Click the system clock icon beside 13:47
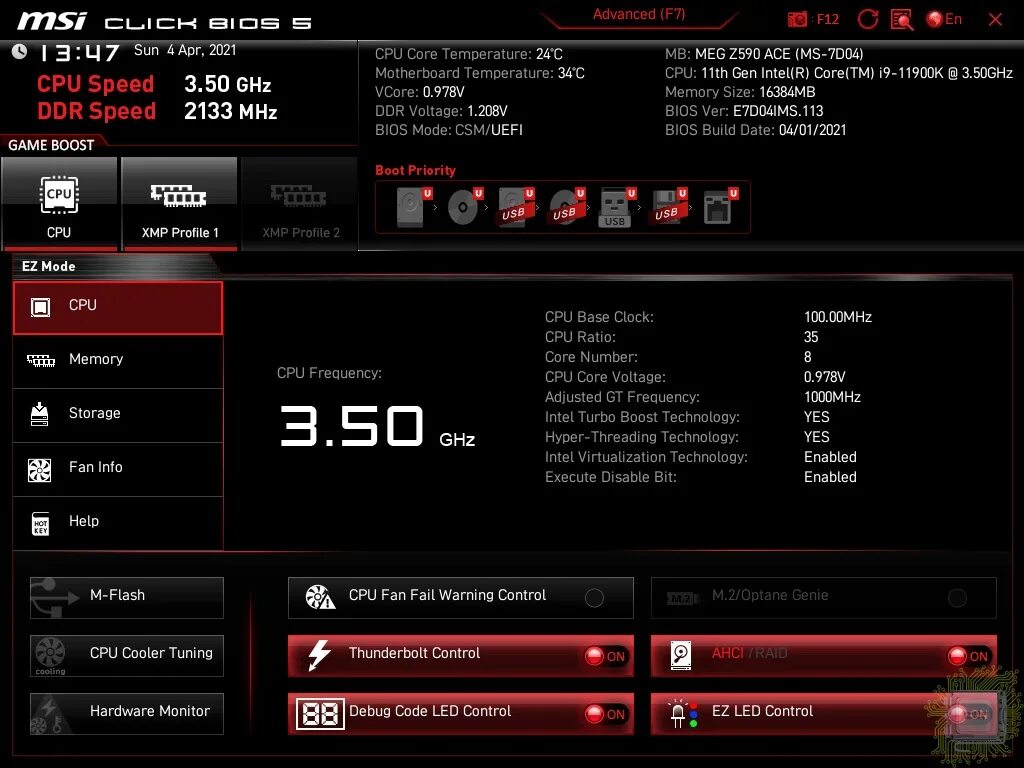Image resolution: width=1024 pixels, height=768 pixels. point(20,52)
